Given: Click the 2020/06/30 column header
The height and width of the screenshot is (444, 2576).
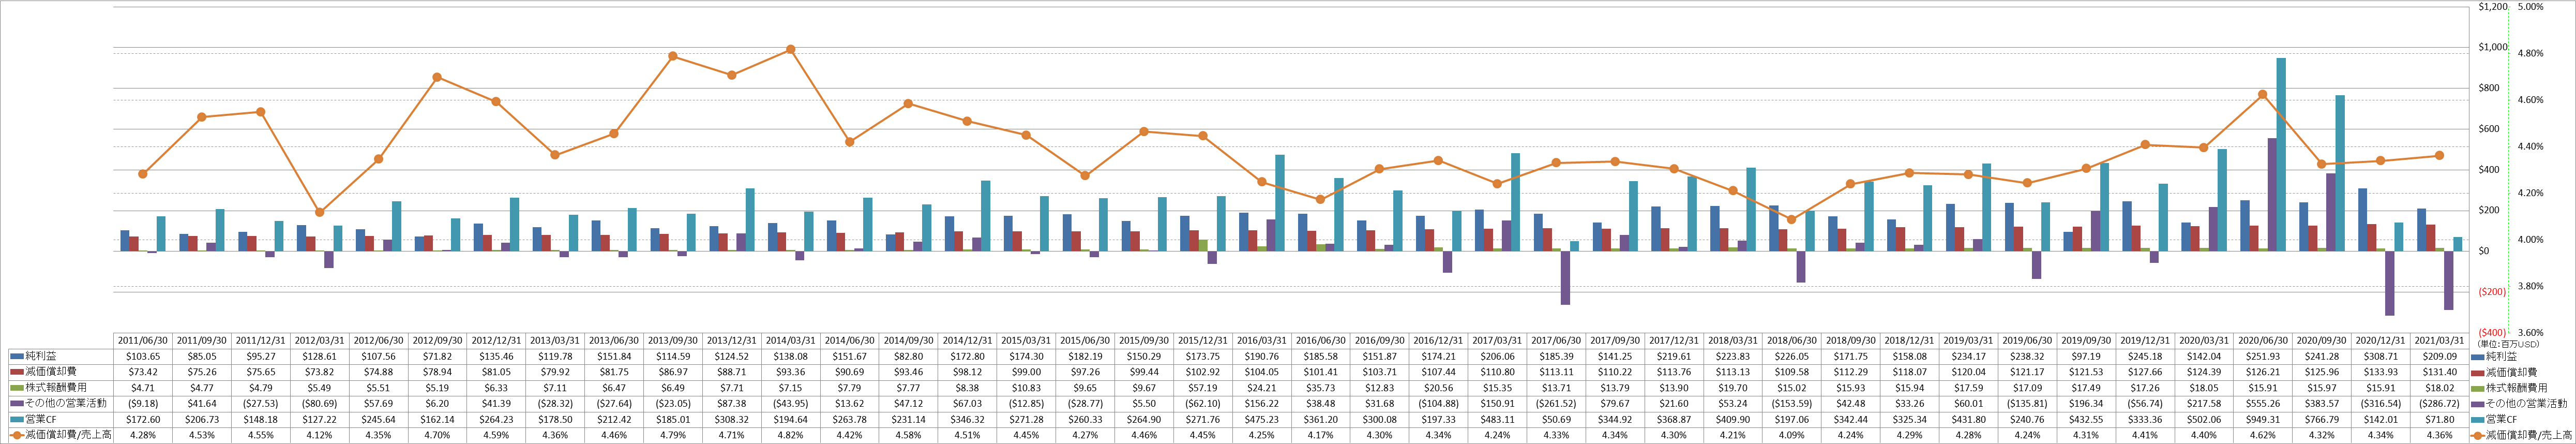Looking at the screenshot, I should [2264, 340].
